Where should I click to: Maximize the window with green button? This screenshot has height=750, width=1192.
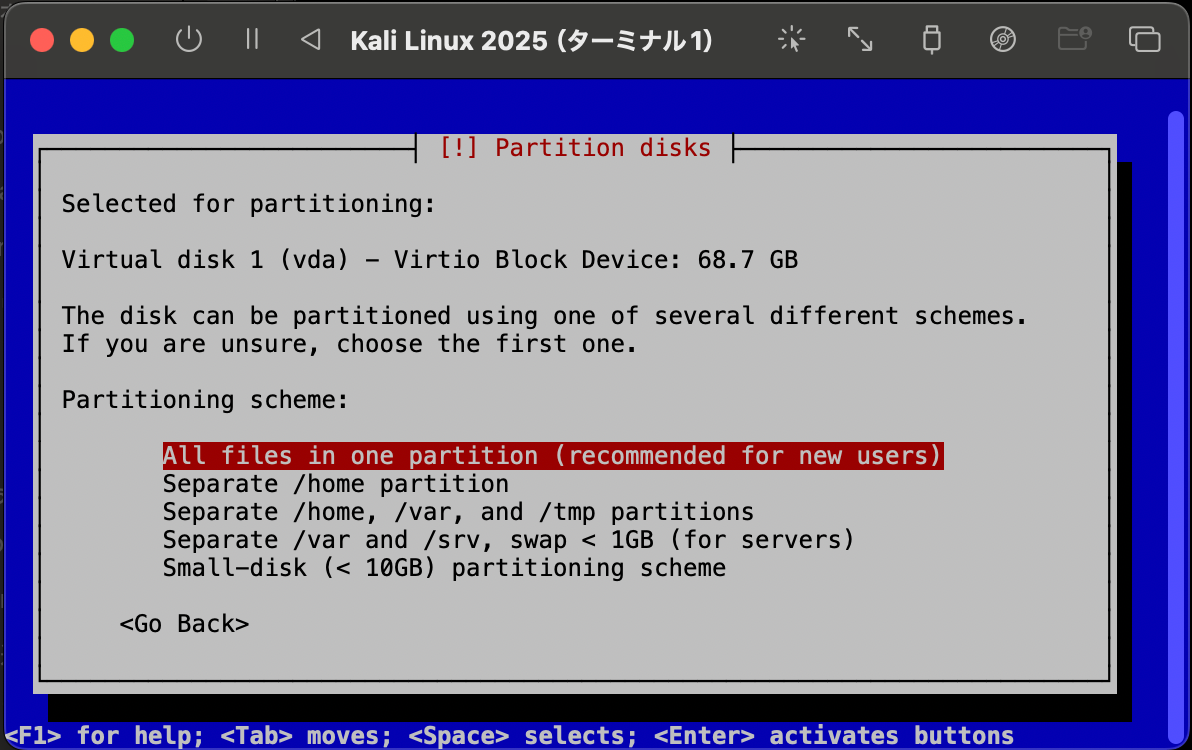[x=122, y=40]
